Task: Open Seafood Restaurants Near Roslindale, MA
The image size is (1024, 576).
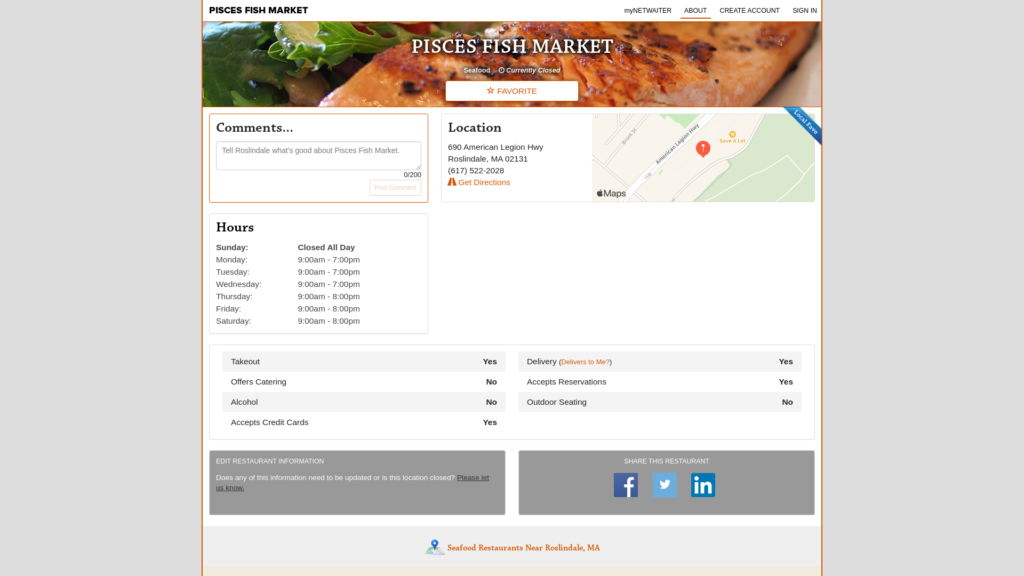Action: [x=523, y=548]
